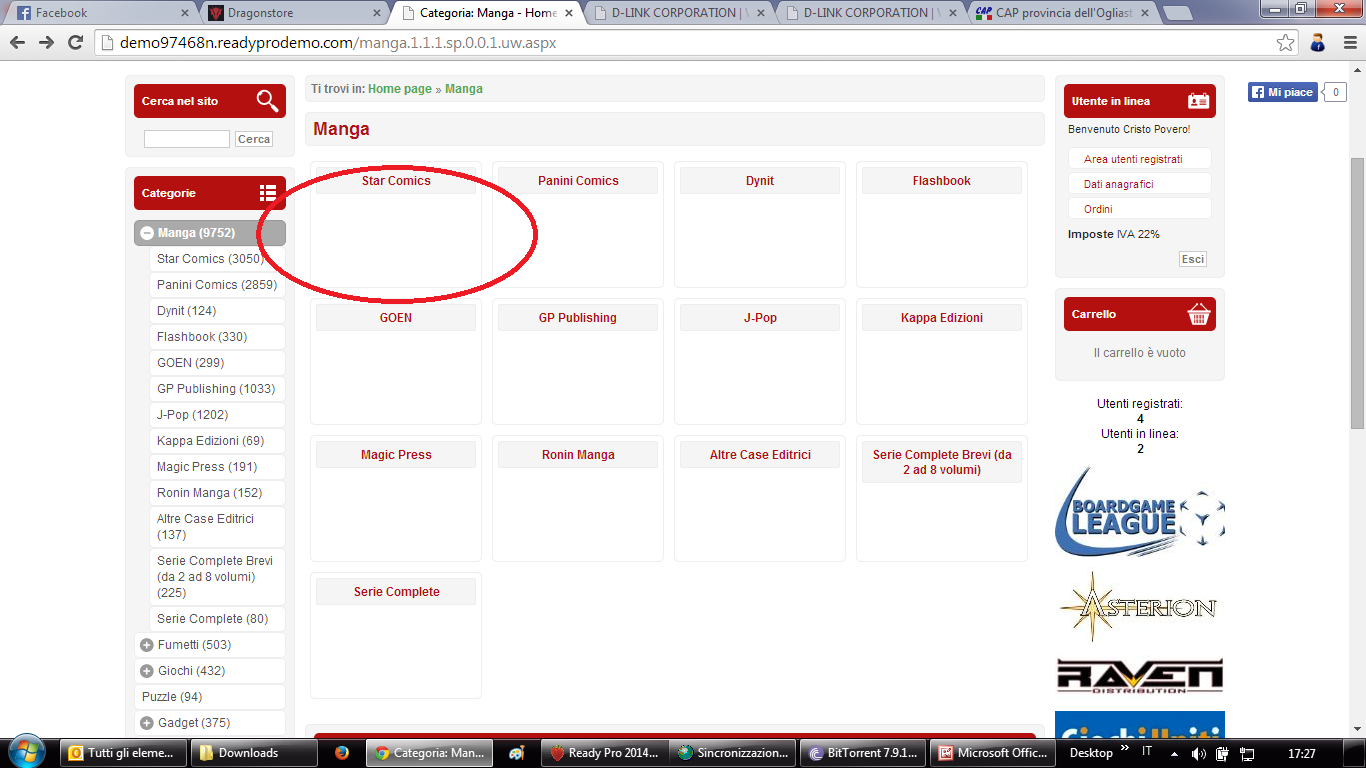Close the Dragonstore tab

pos(377,13)
